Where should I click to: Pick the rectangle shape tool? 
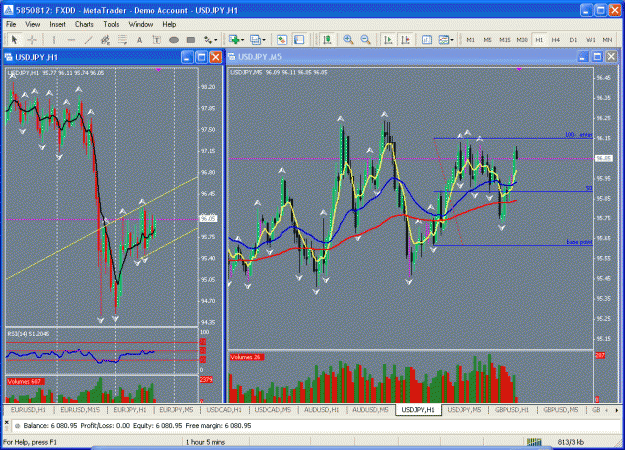pos(191,40)
